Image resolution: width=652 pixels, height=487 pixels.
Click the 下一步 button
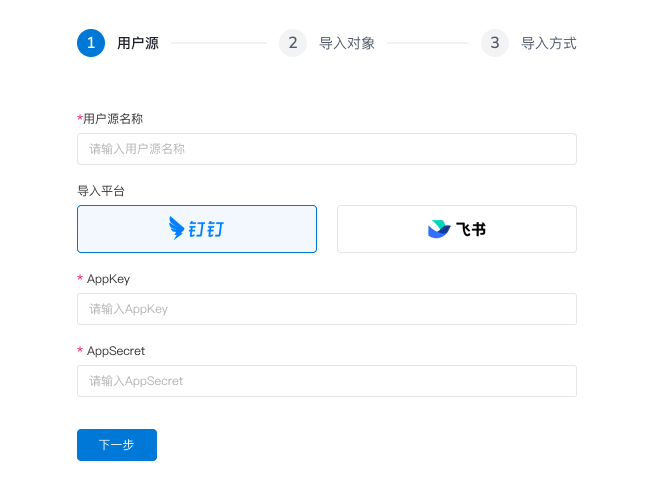coord(117,445)
